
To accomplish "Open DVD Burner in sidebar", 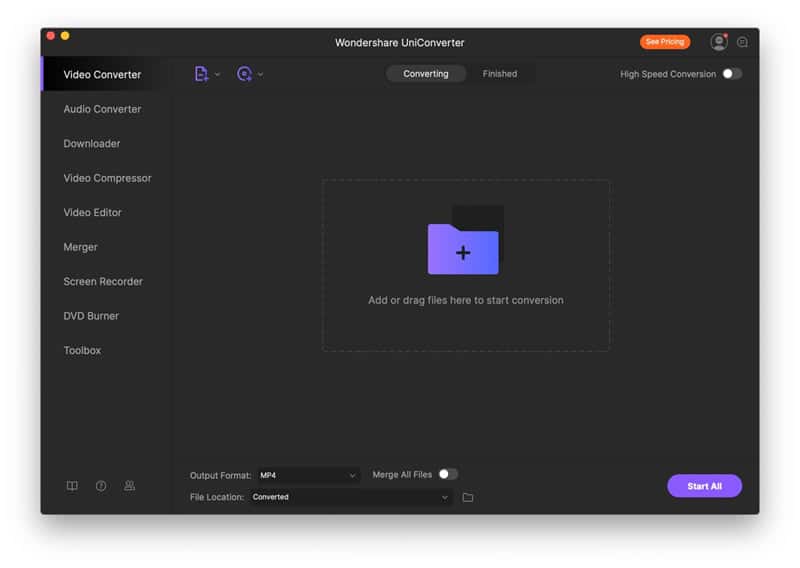I will (x=91, y=316).
